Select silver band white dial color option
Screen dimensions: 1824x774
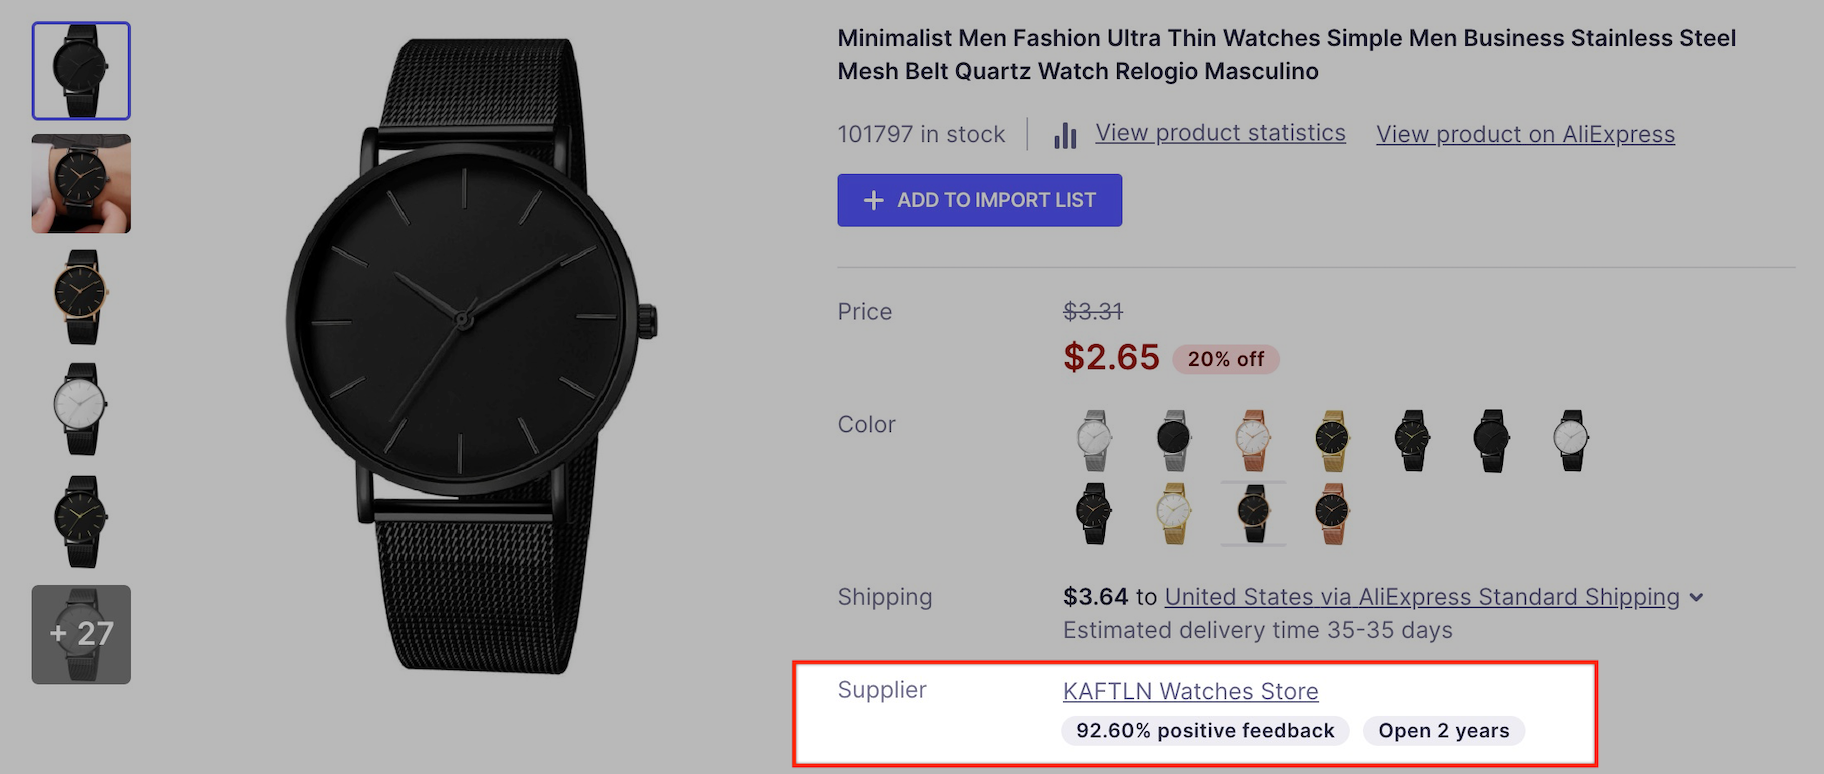pyautogui.click(x=1094, y=440)
